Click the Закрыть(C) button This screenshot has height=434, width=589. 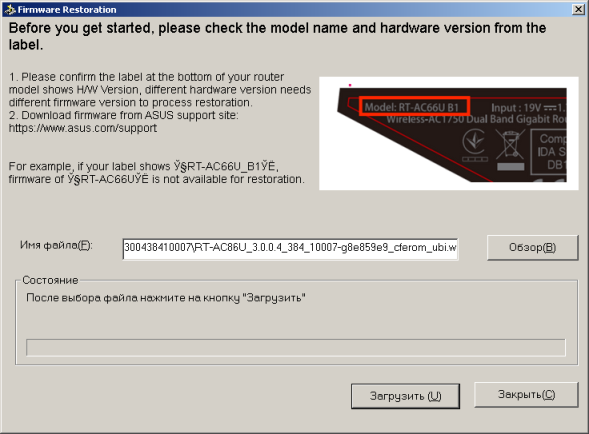click(x=526, y=394)
